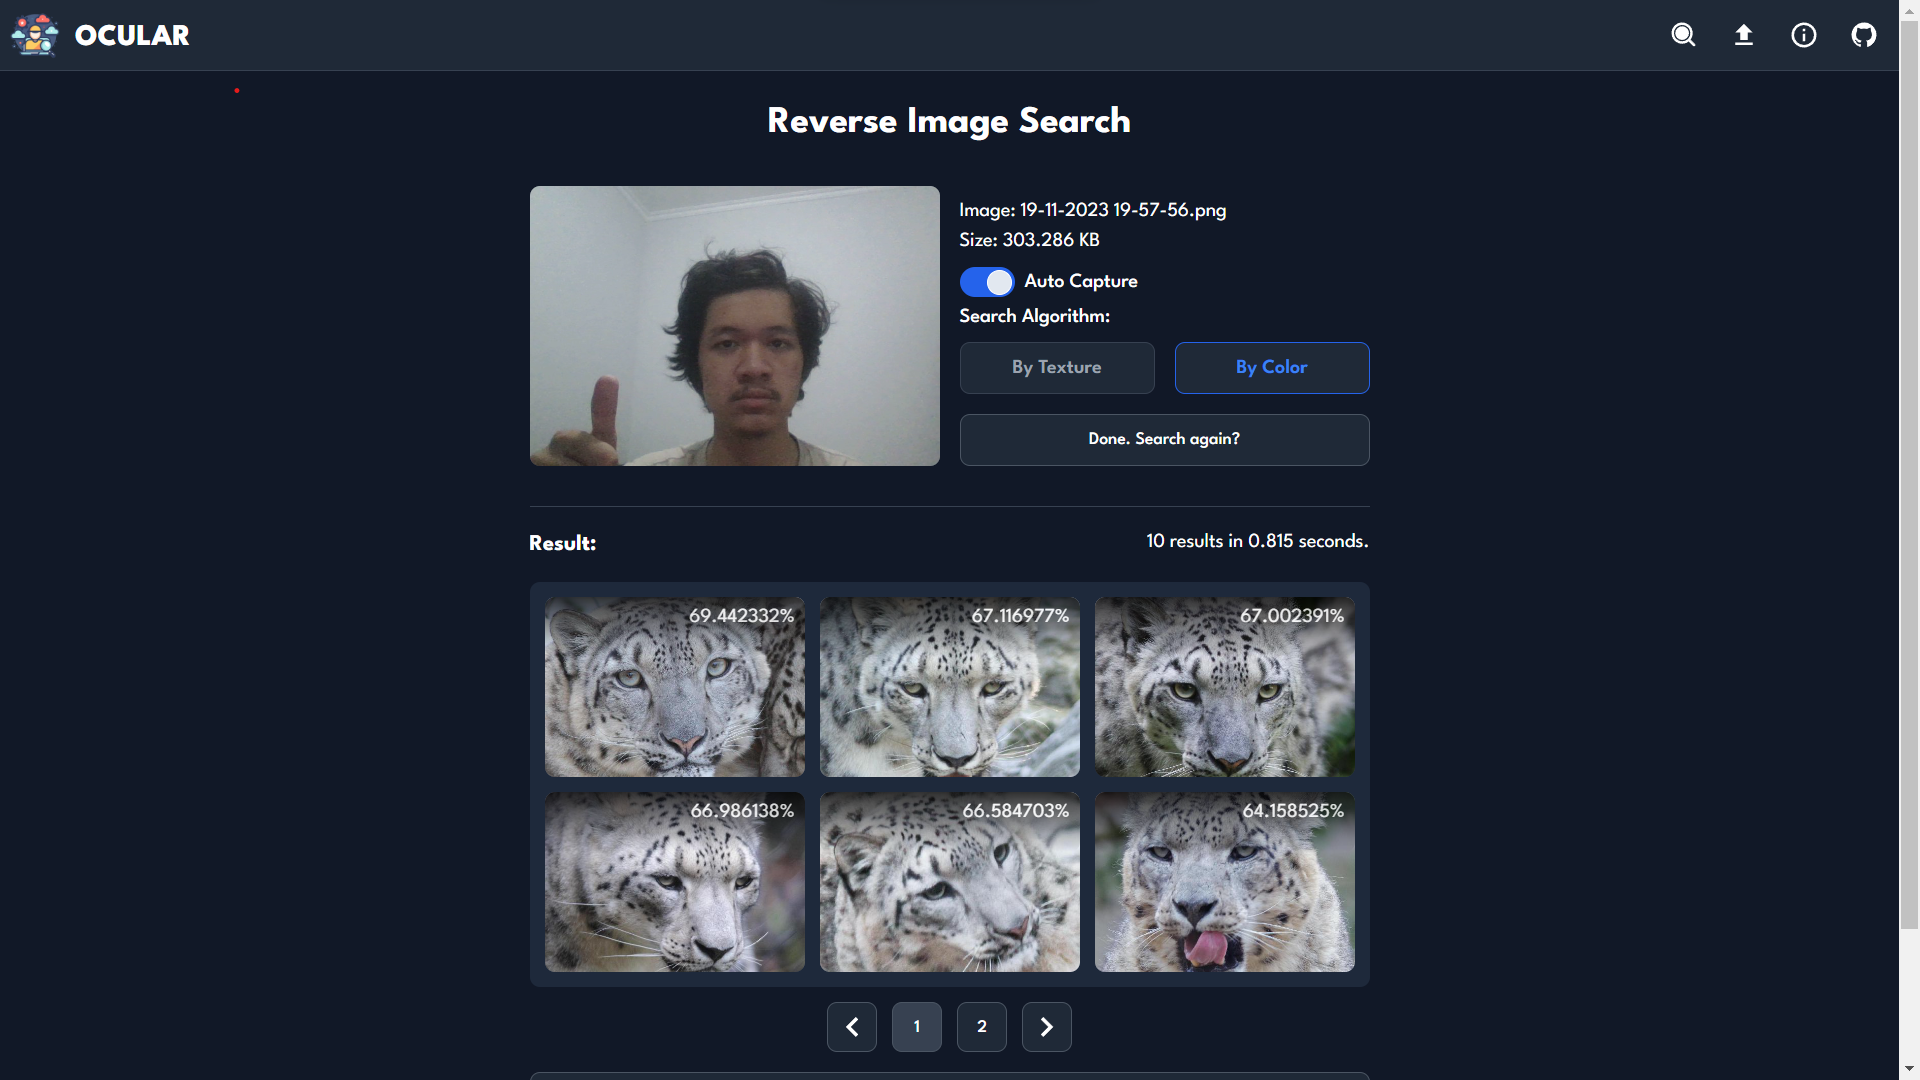Toggle the Auto Capture switch
The width and height of the screenshot is (1920, 1080).
pyautogui.click(x=987, y=282)
